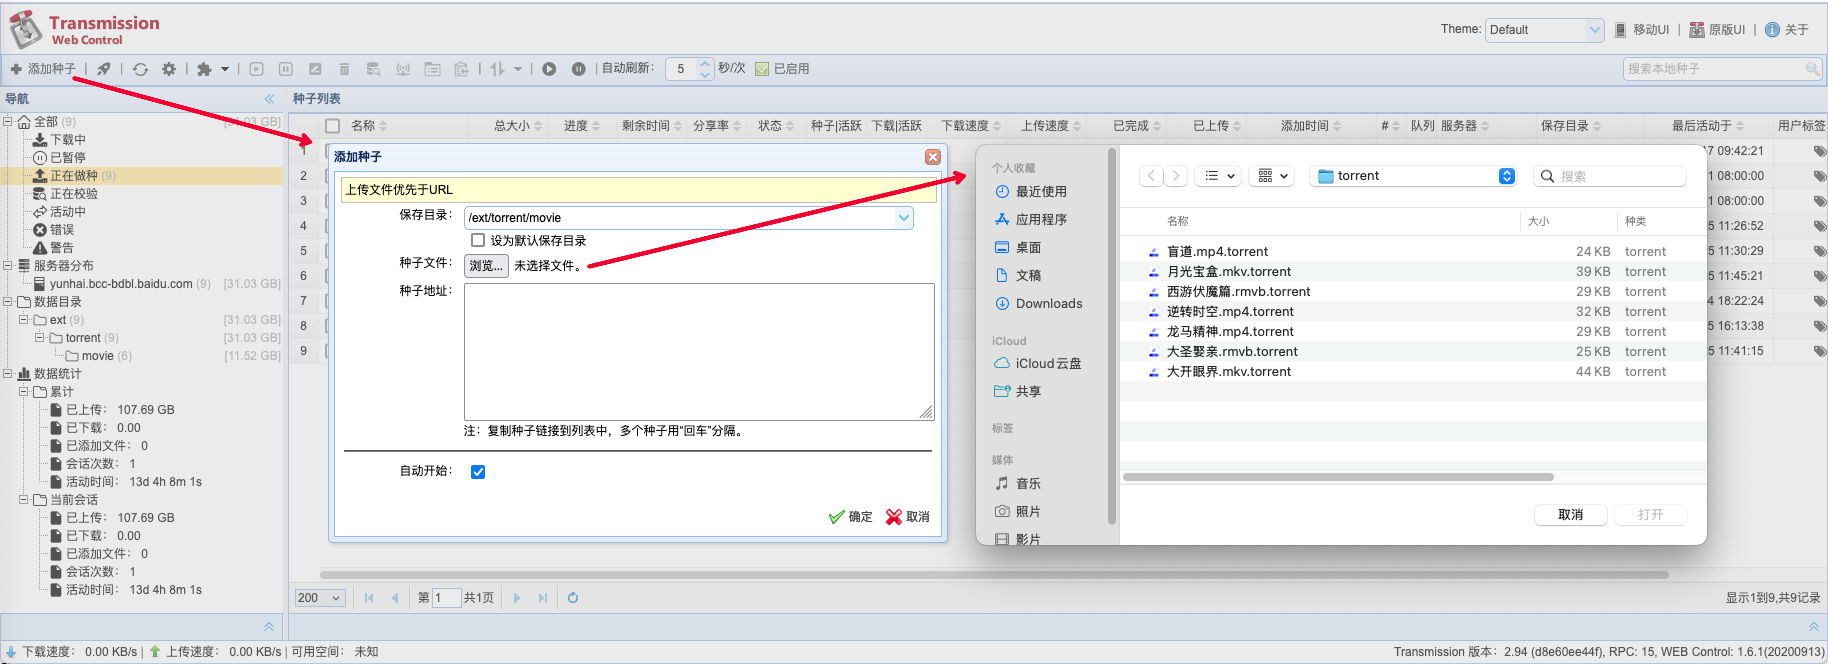Open the save directory combo box dropdown
The image size is (1828, 664).
[x=904, y=218]
